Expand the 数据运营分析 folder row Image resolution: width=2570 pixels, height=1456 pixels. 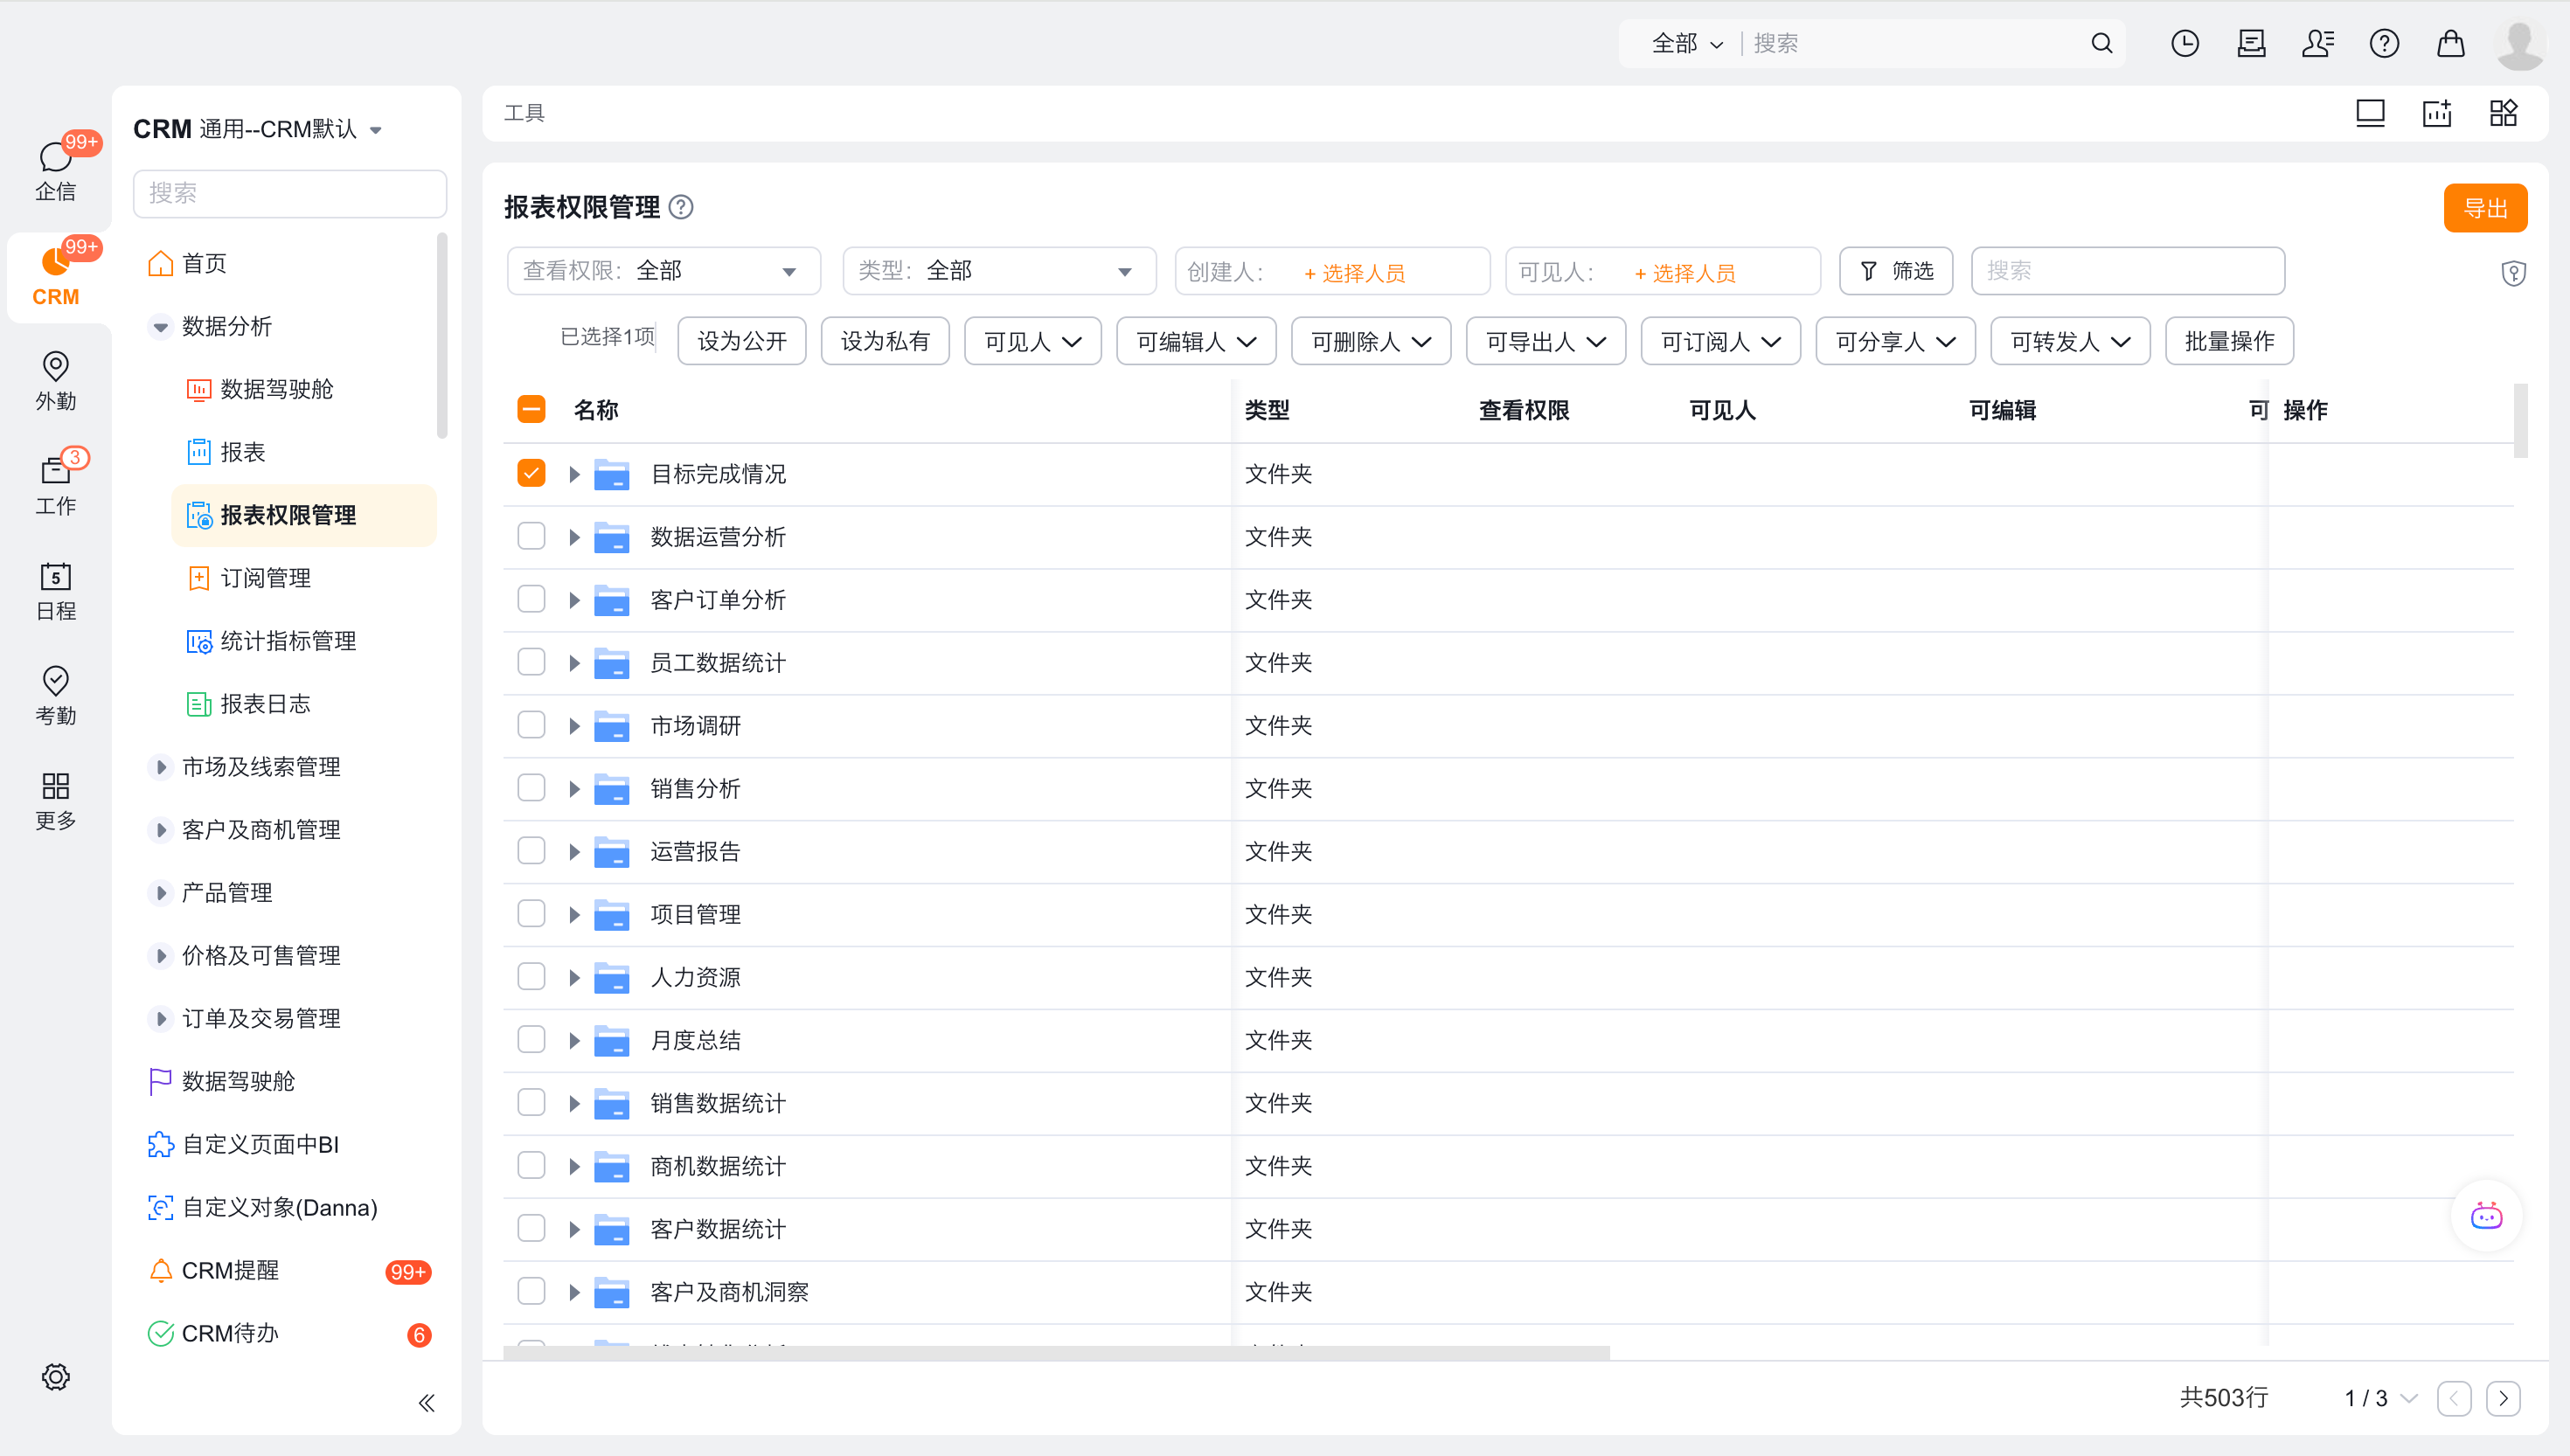[574, 537]
